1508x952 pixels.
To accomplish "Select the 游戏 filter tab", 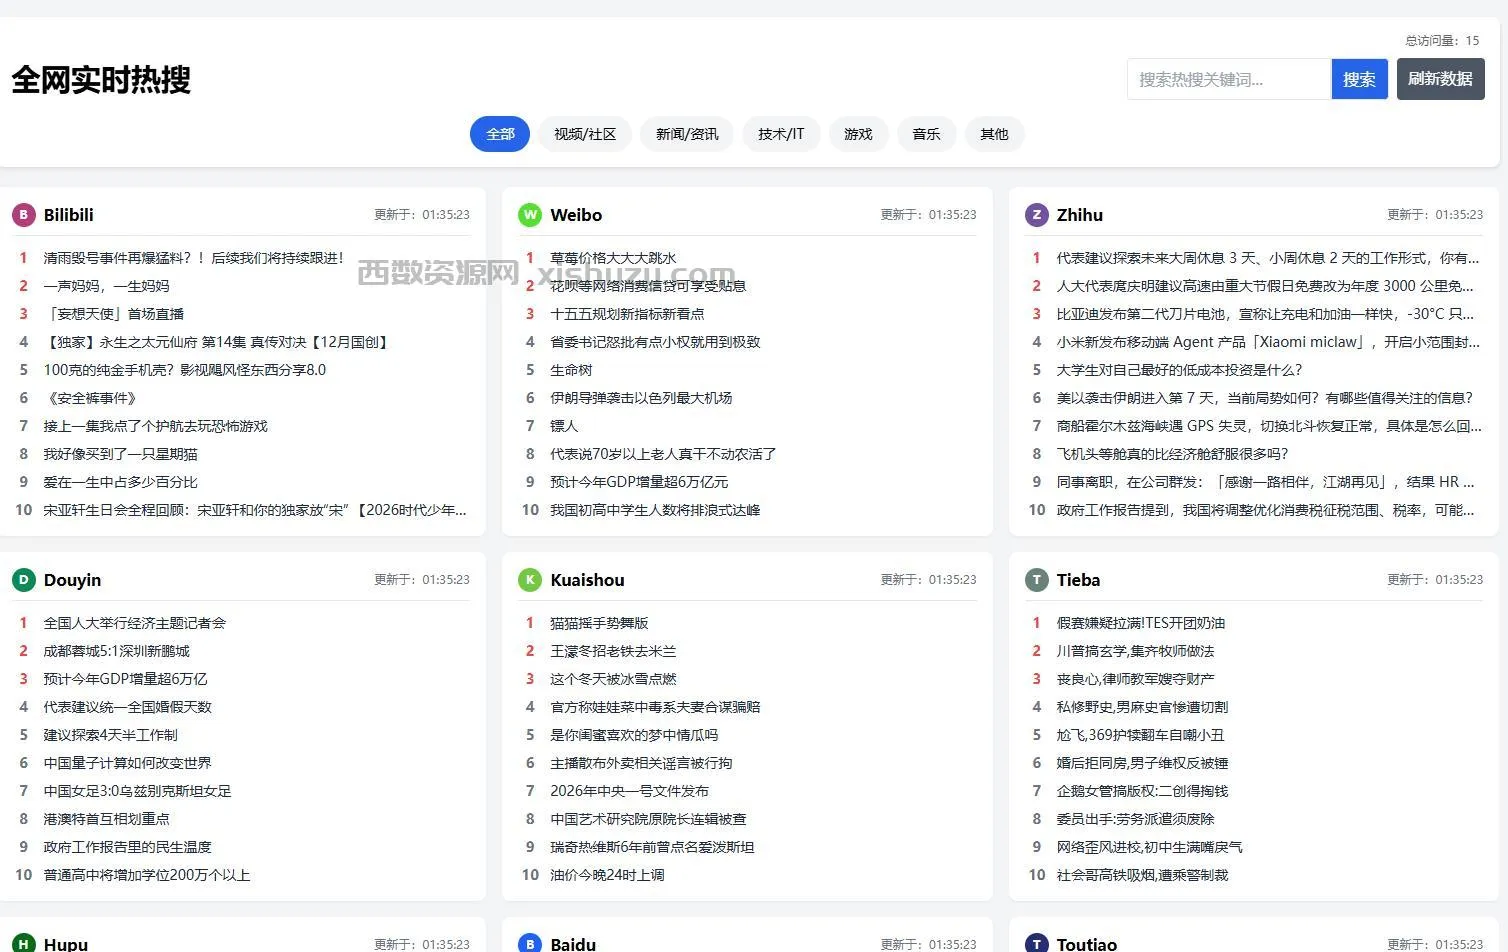I will pos(858,133).
